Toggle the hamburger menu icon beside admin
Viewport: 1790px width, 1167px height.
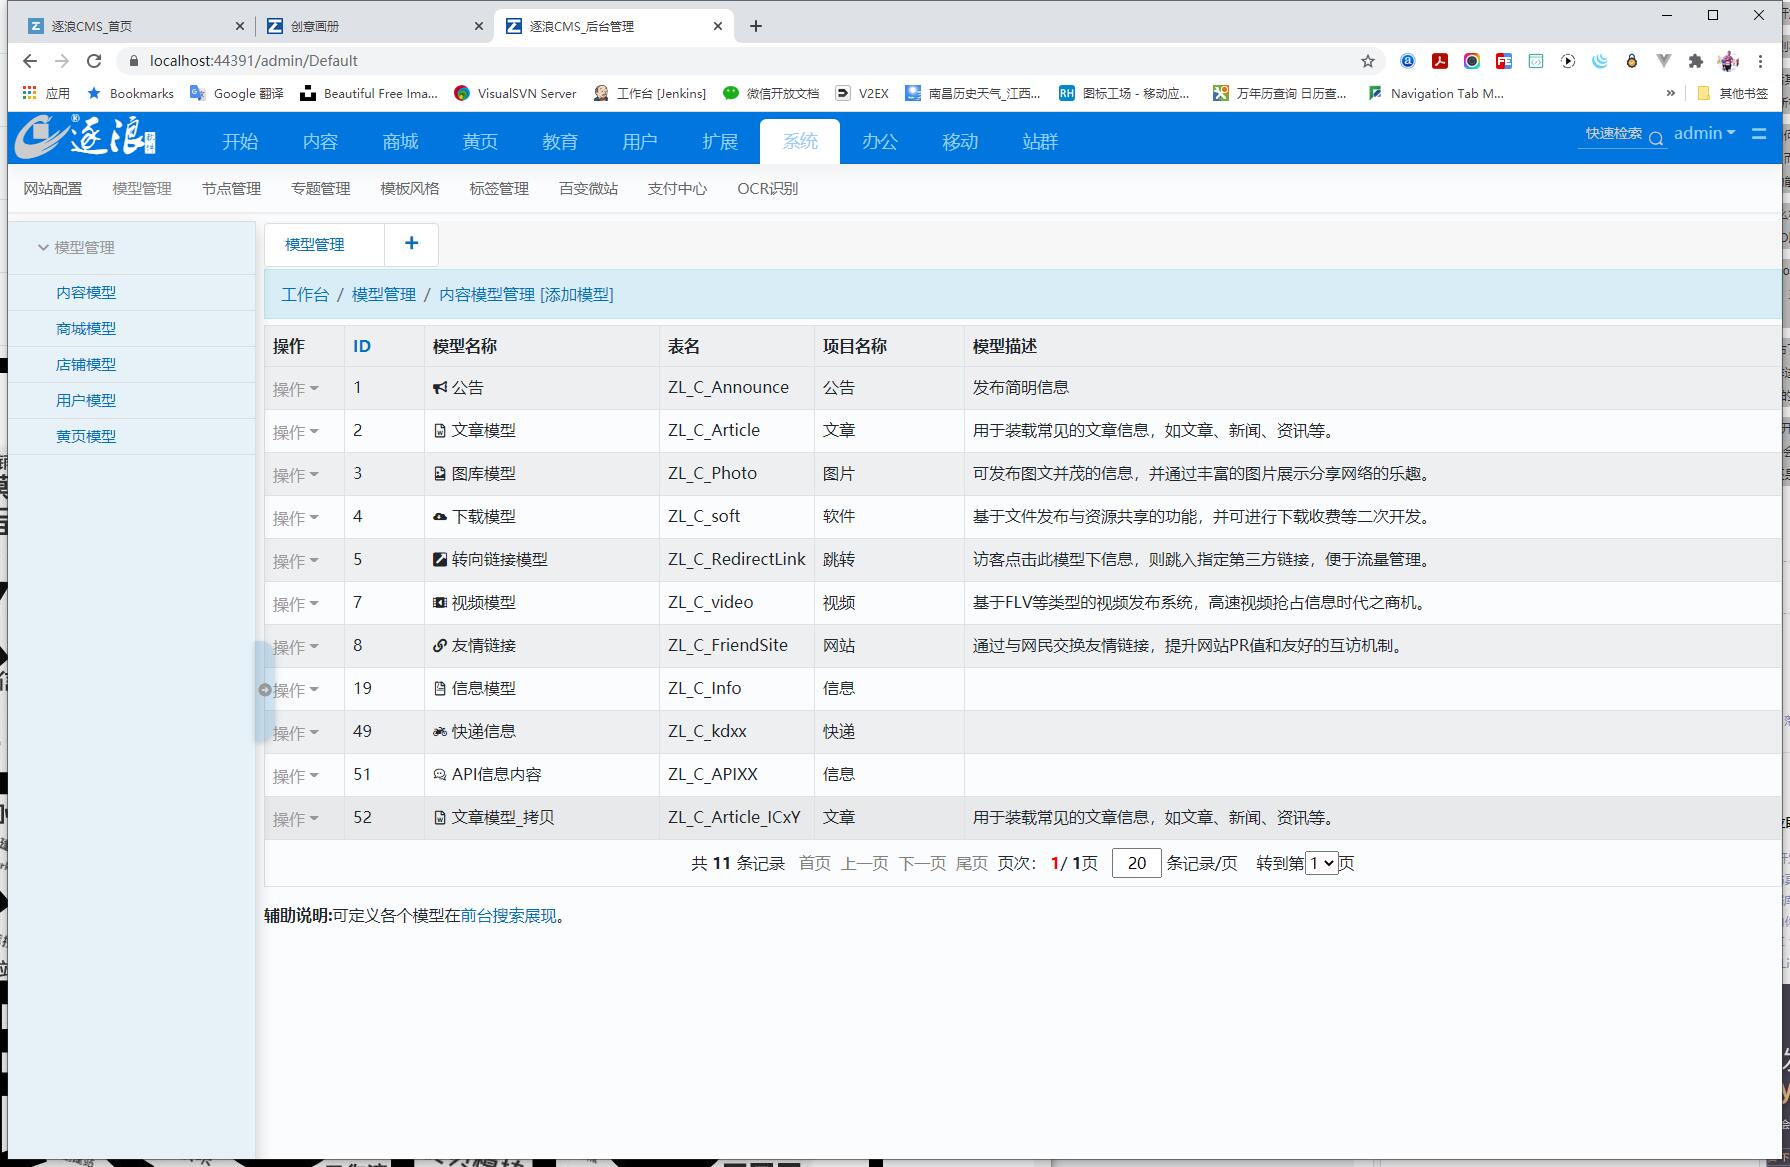tap(1759, 133)
